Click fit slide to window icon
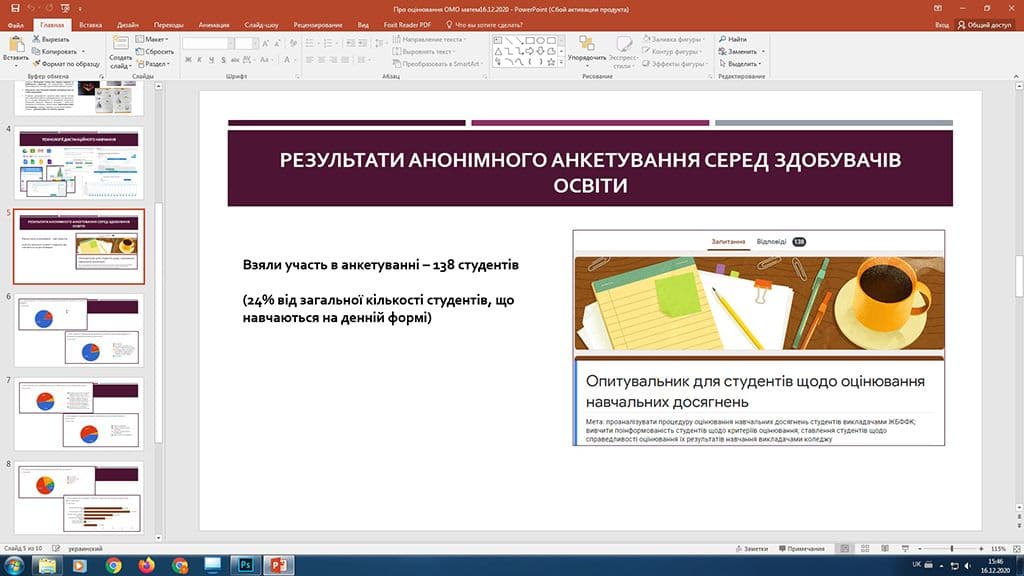 (x=1016, y=549)
